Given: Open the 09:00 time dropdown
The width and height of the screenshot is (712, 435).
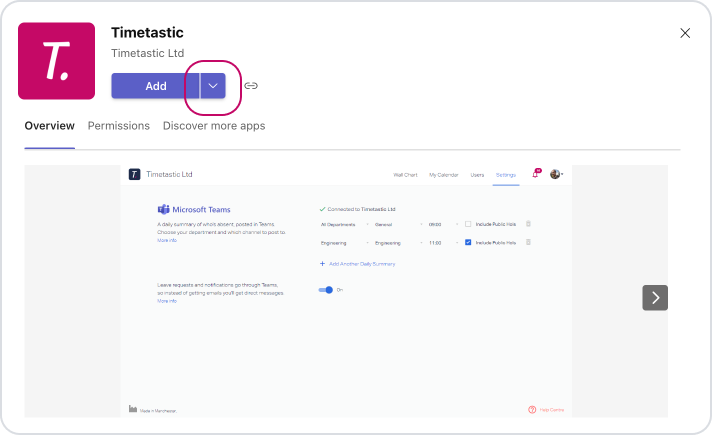Looking at the screenshot, I should click(x=444, y=224).
